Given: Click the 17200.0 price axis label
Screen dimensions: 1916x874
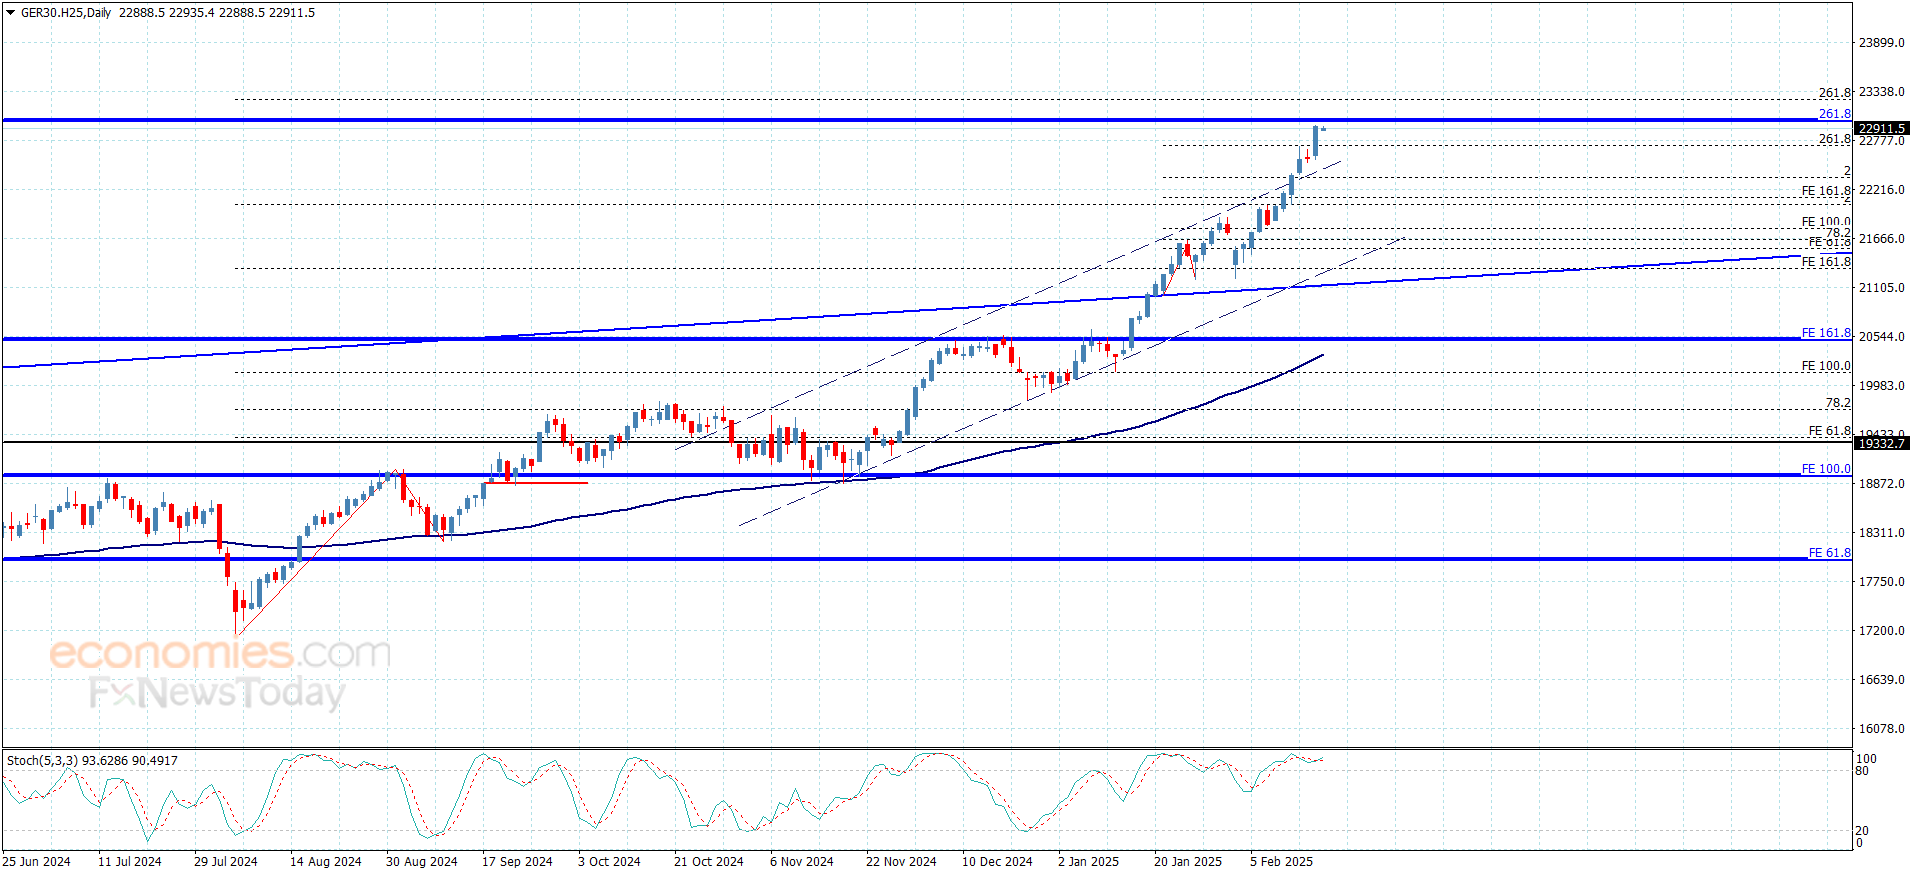Looking at the screenshot, I should pyautogui.click(x=1881, y=631).
